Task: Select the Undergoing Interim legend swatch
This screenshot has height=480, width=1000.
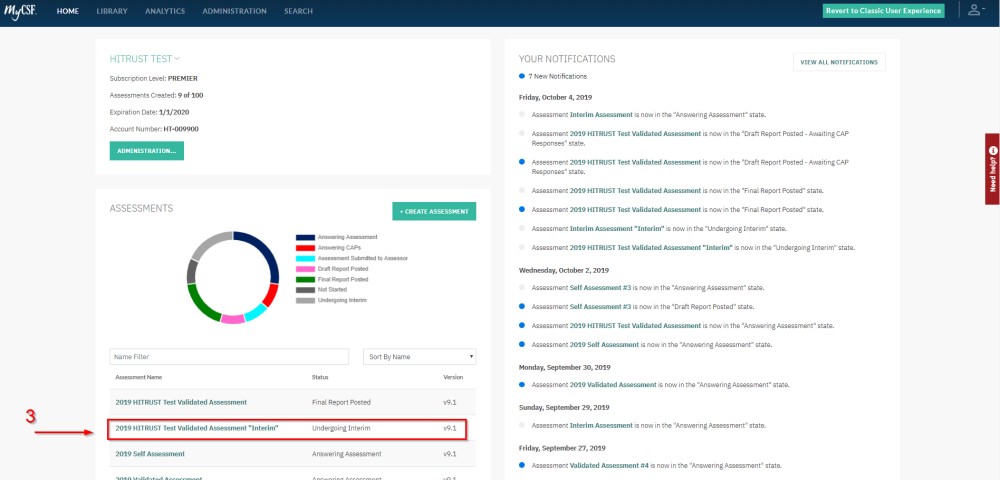Action: tap(305, 300)
